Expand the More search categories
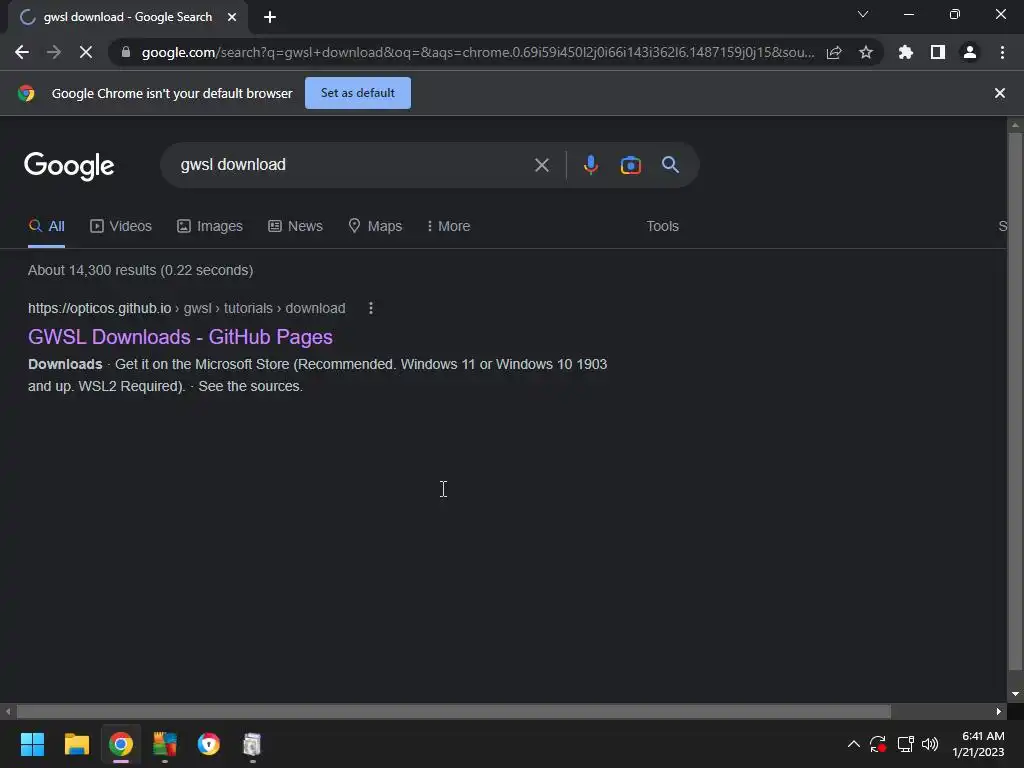Screen dimensions: 1024x768 [448, 226]
